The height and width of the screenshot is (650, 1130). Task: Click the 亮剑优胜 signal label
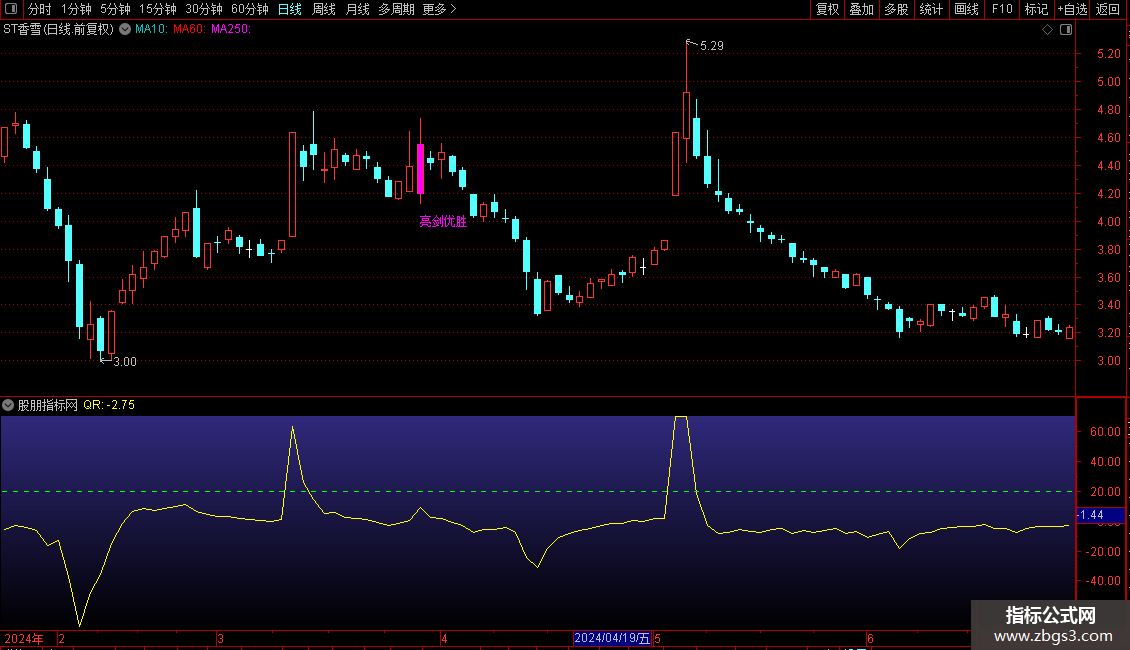(x=443, y=222)
